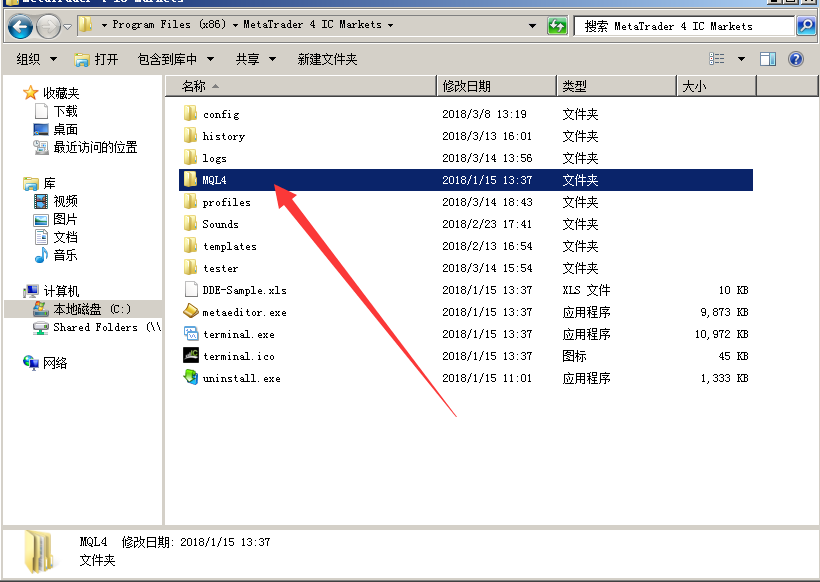
Task: Open 桌面 in the navigation pane
Action: click(65, 129)
